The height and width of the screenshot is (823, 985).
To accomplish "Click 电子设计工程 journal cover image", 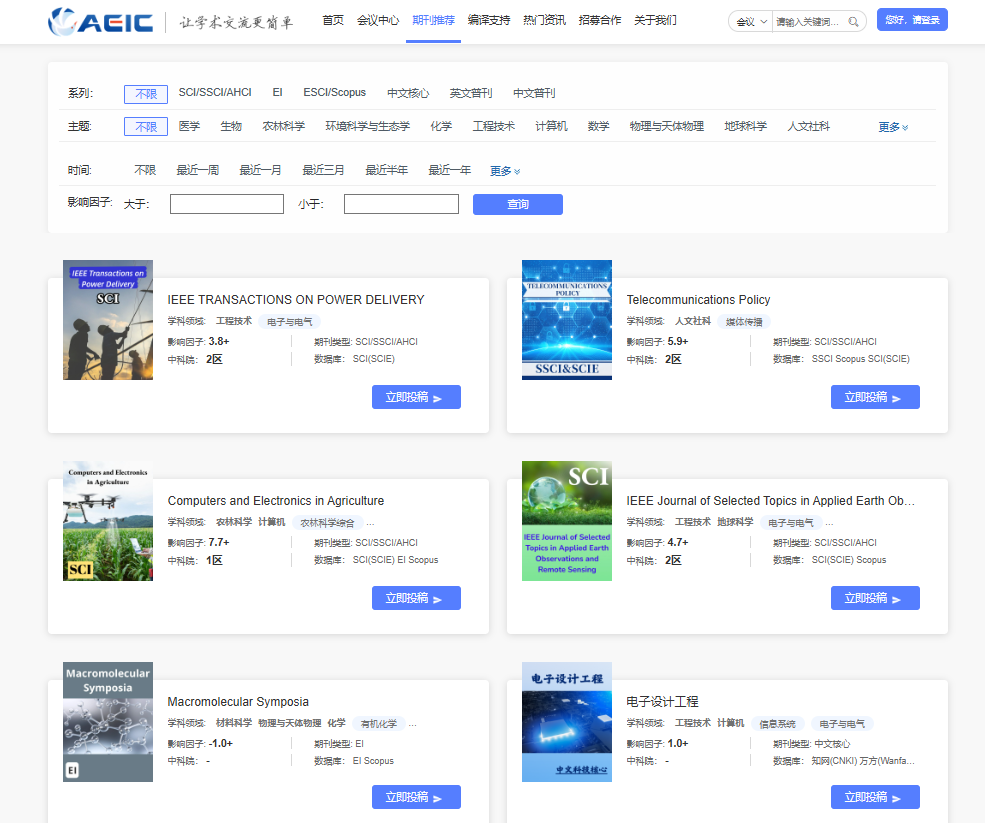I will point(567,721).
